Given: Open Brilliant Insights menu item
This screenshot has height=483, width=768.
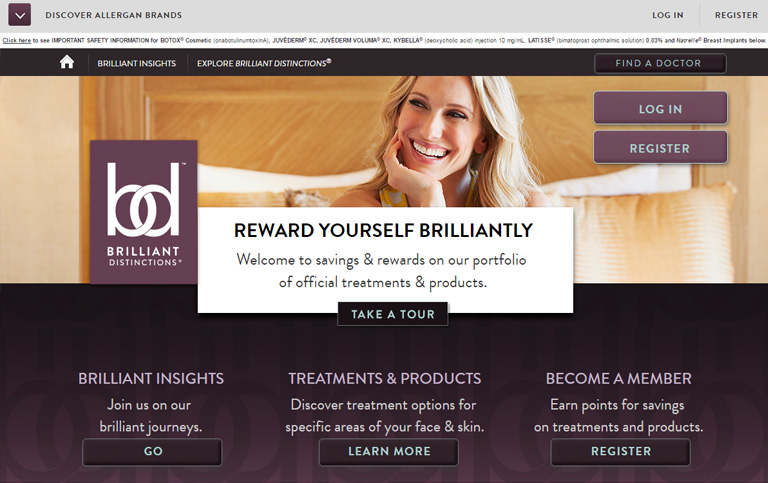Looking at the screenshot, I should 137,63.
